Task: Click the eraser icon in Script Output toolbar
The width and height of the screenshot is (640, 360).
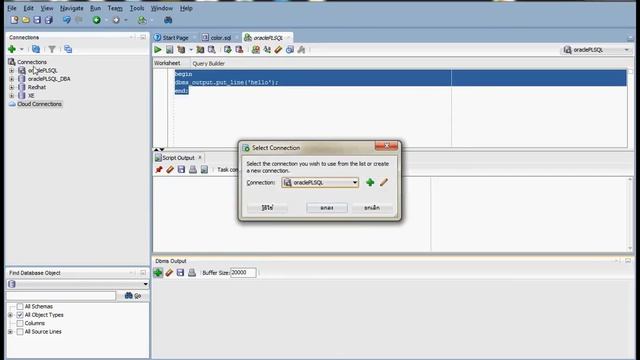Action: (170, 169)
